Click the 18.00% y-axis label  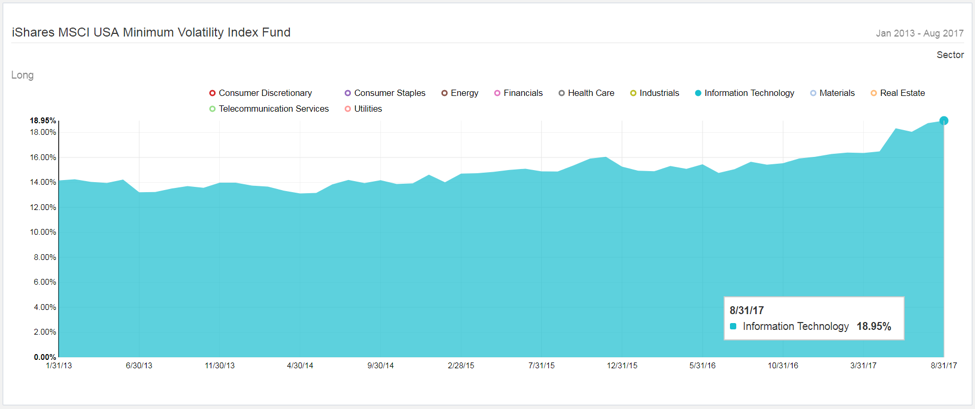44,132
